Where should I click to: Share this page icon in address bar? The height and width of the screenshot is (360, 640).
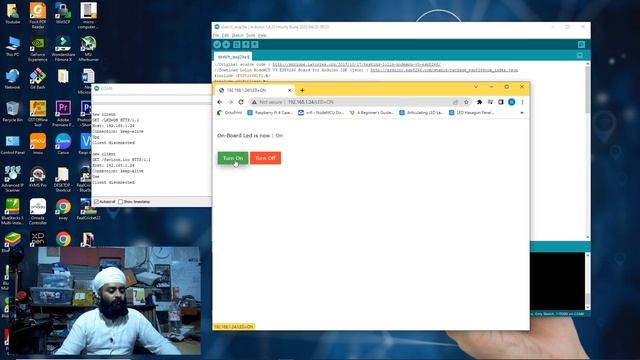[455, 102]
